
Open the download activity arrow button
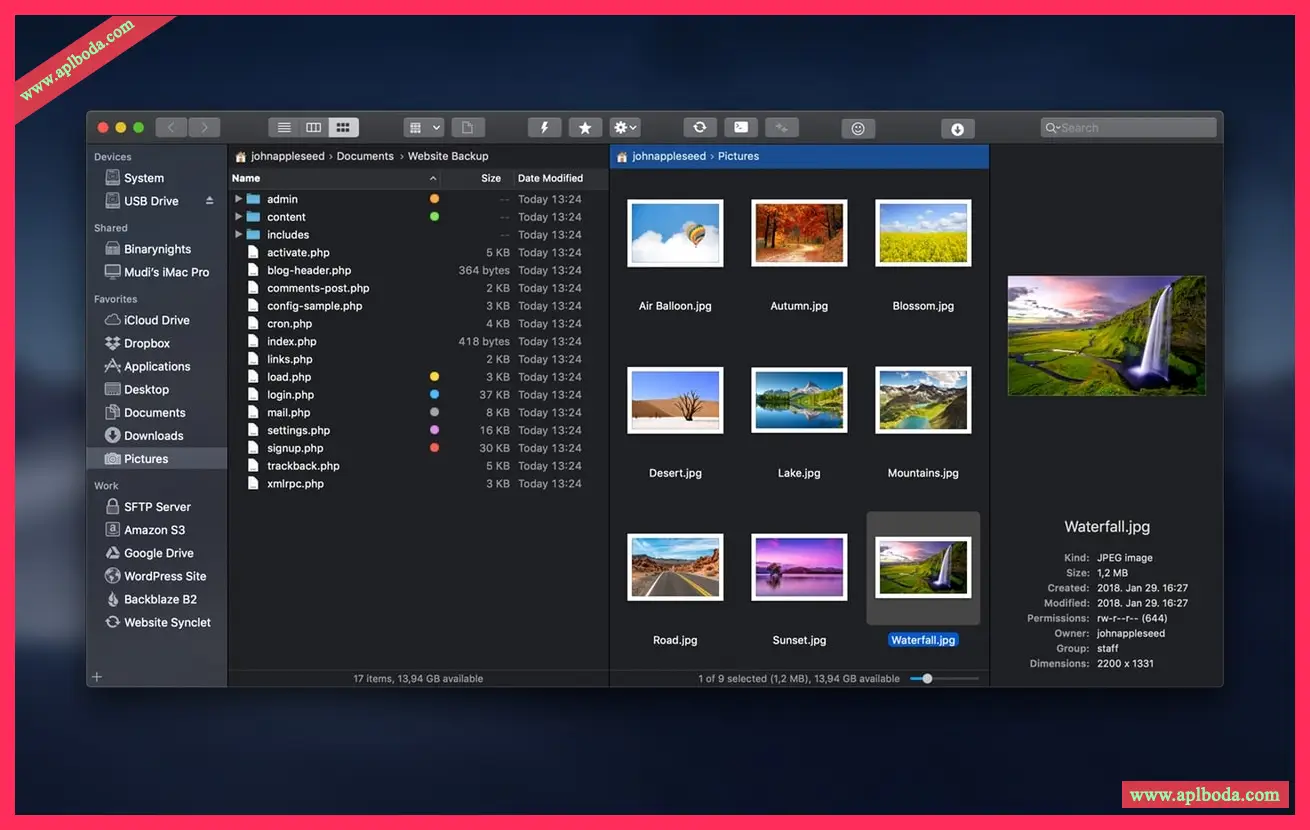coord(957,128)
